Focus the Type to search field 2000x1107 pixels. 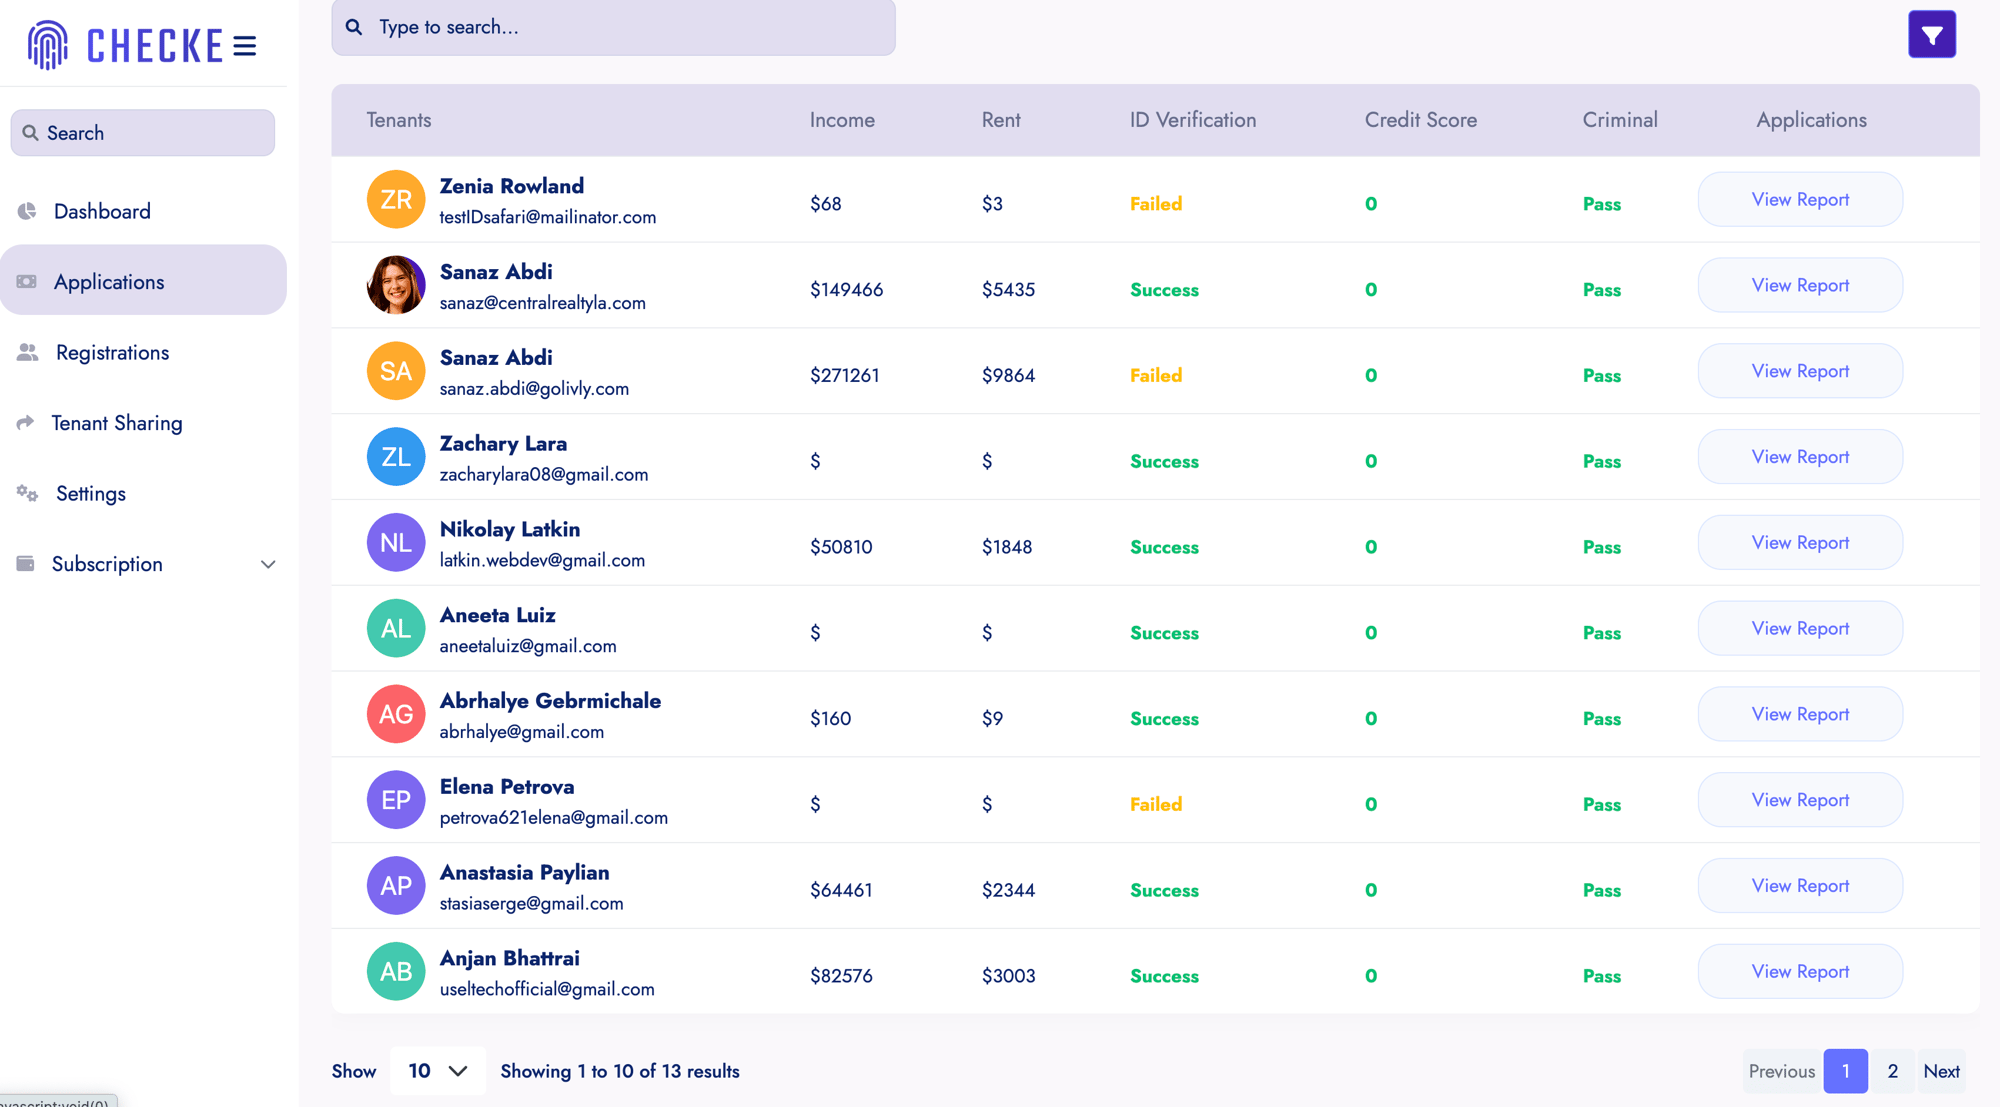(x=613, y=27)
